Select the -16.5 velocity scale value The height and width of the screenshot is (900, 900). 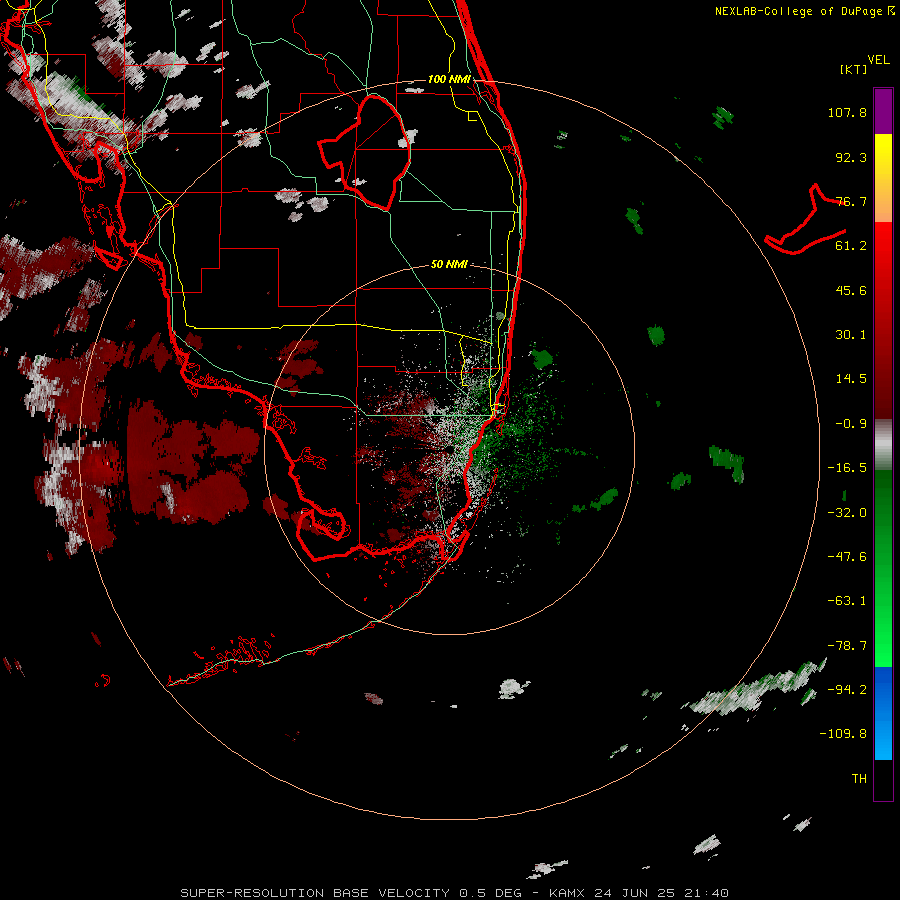[x=847, y=468]
